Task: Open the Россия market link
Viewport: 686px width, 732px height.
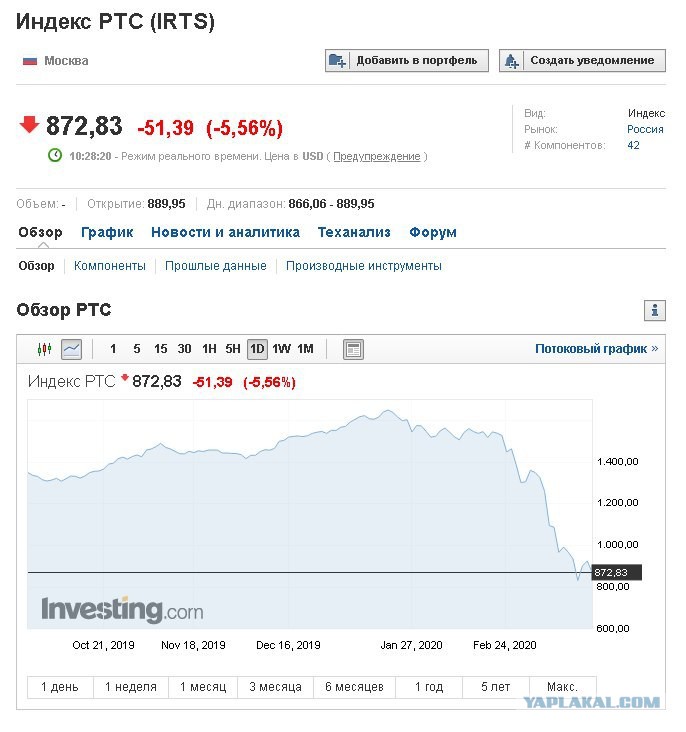Action: 645,129
